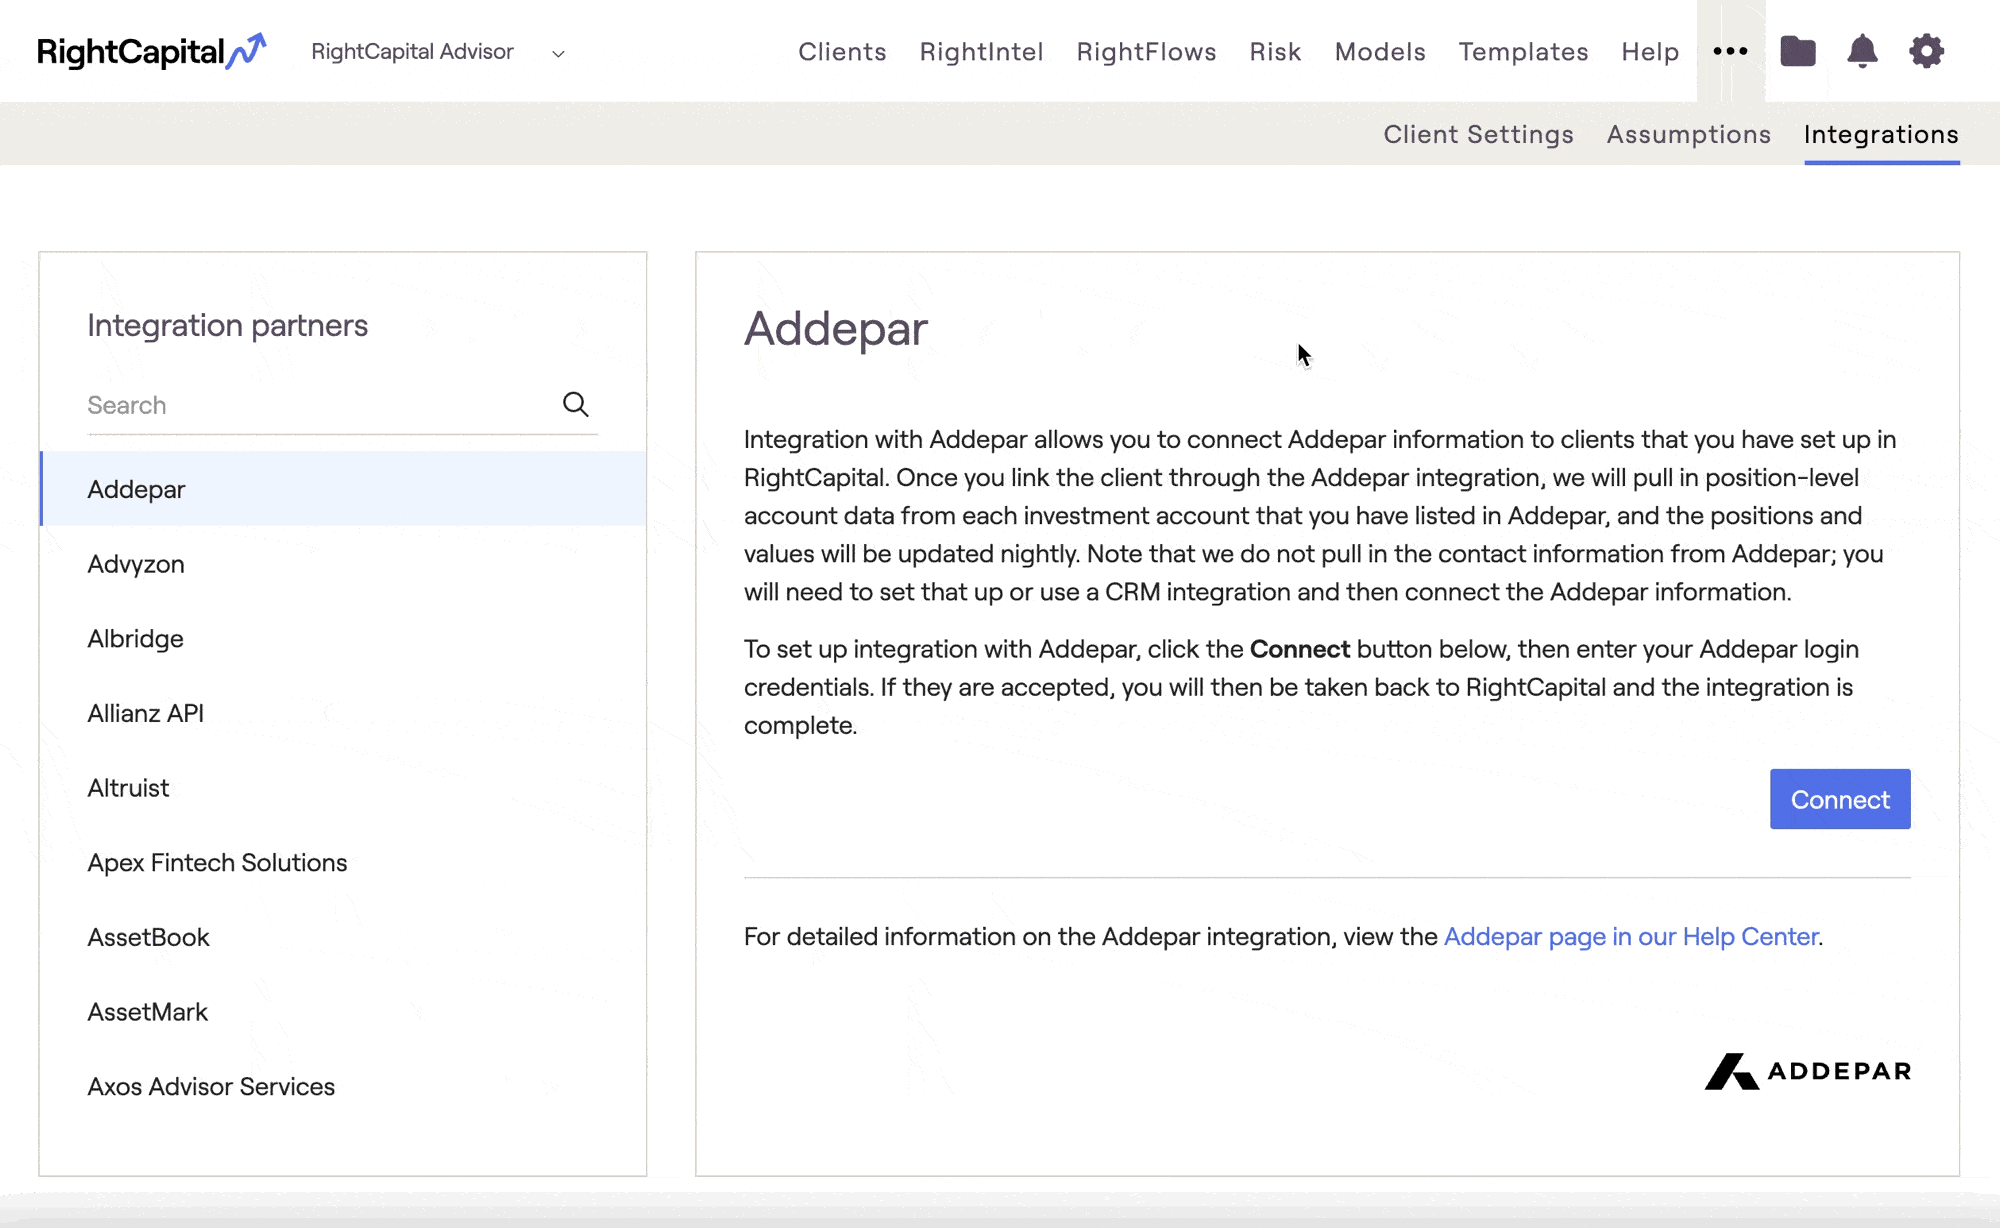Switch to the Client Settings tab

tap(1478, 134)
